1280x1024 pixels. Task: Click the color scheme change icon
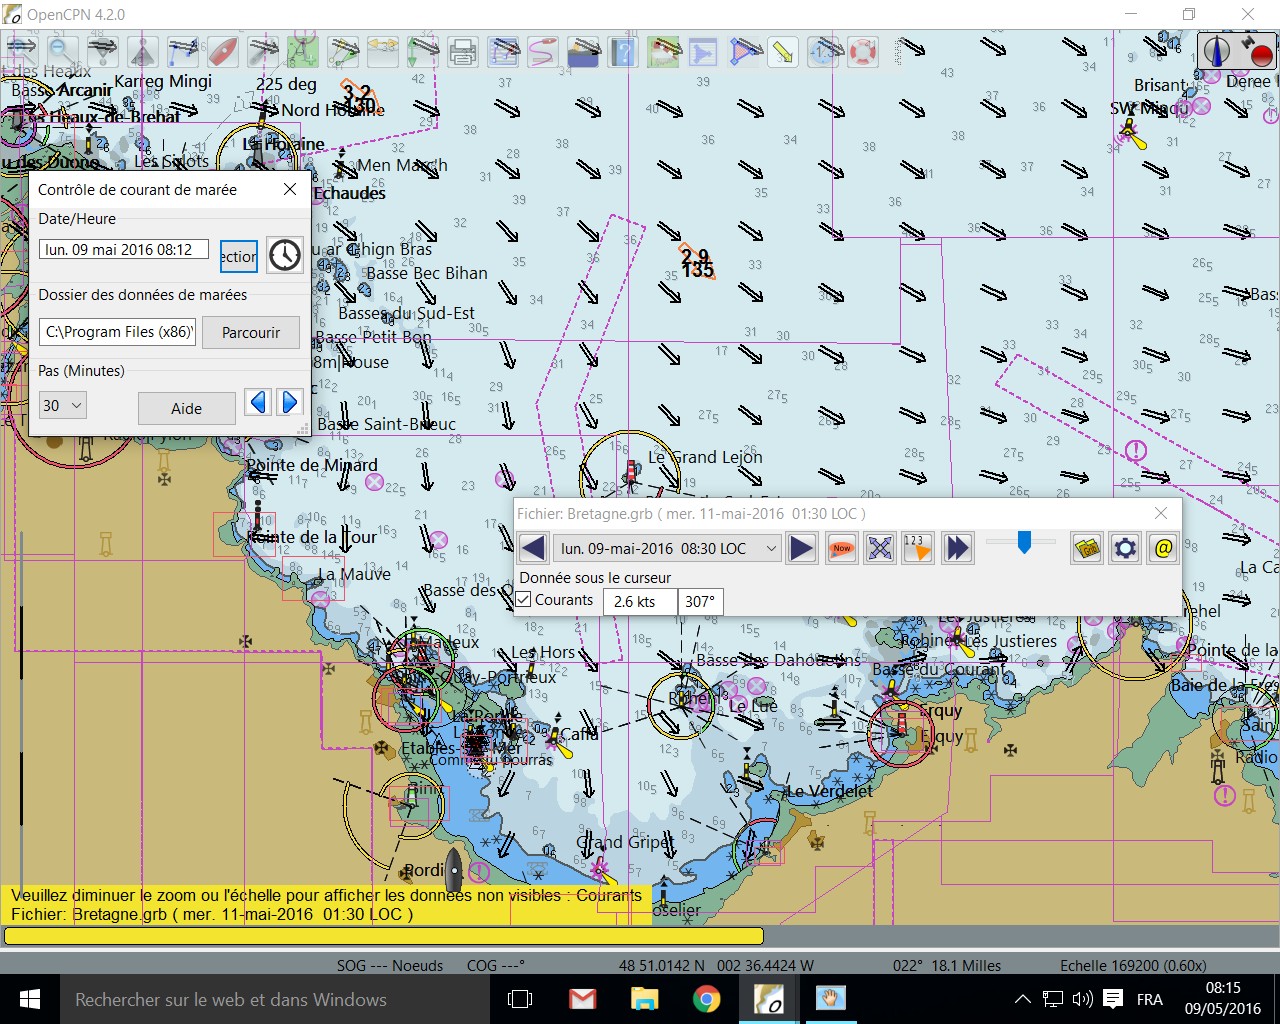point(583,51)
